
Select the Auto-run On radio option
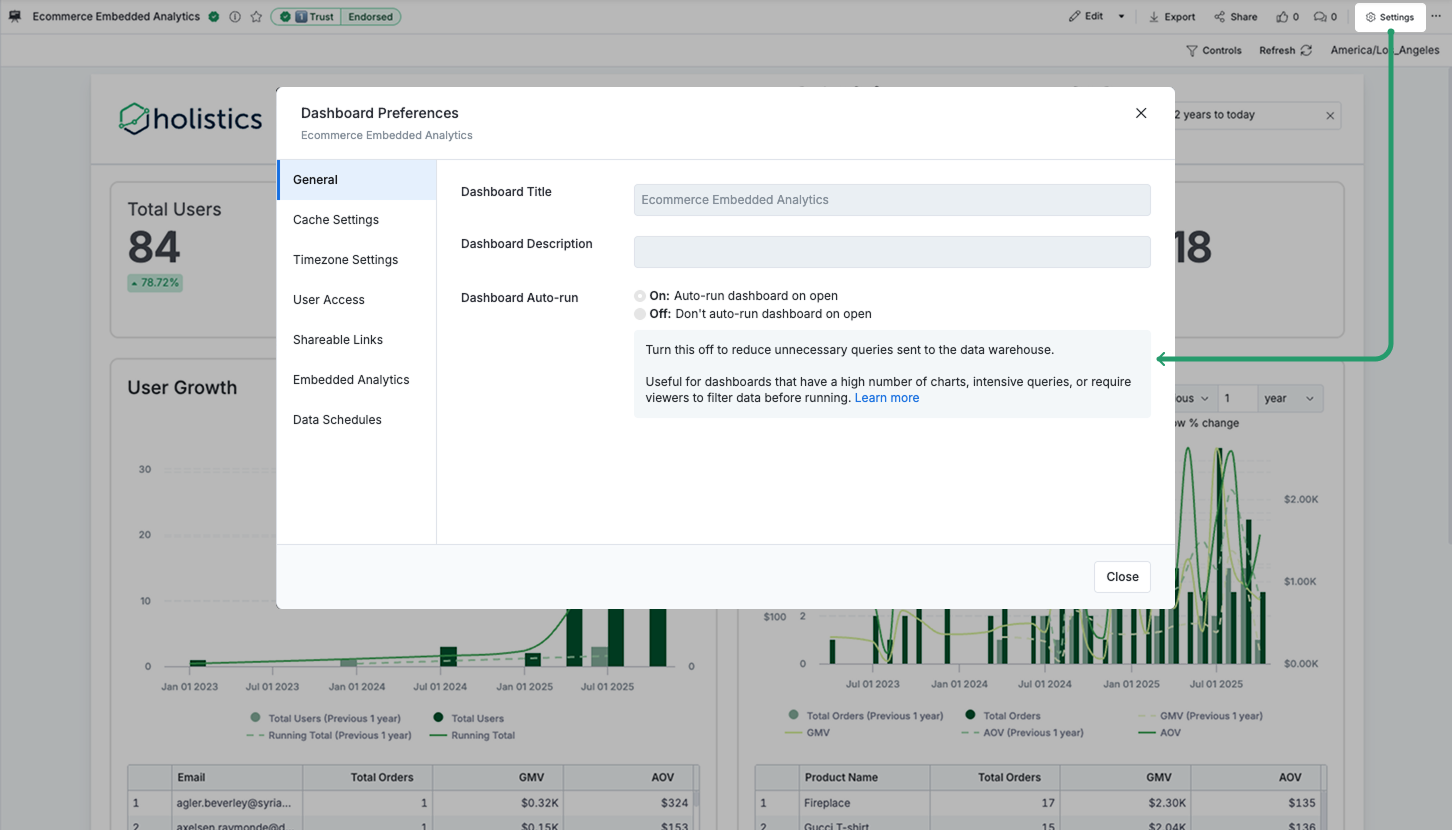click(640, 296)
